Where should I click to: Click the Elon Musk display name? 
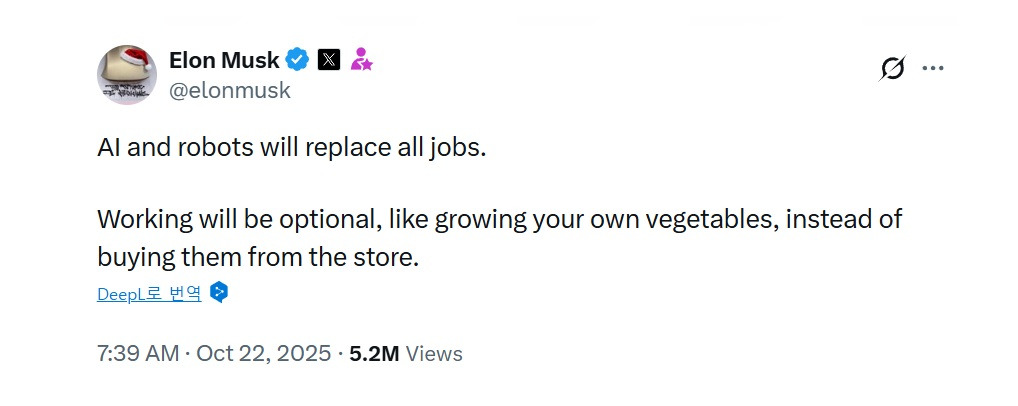pos(224,60)
